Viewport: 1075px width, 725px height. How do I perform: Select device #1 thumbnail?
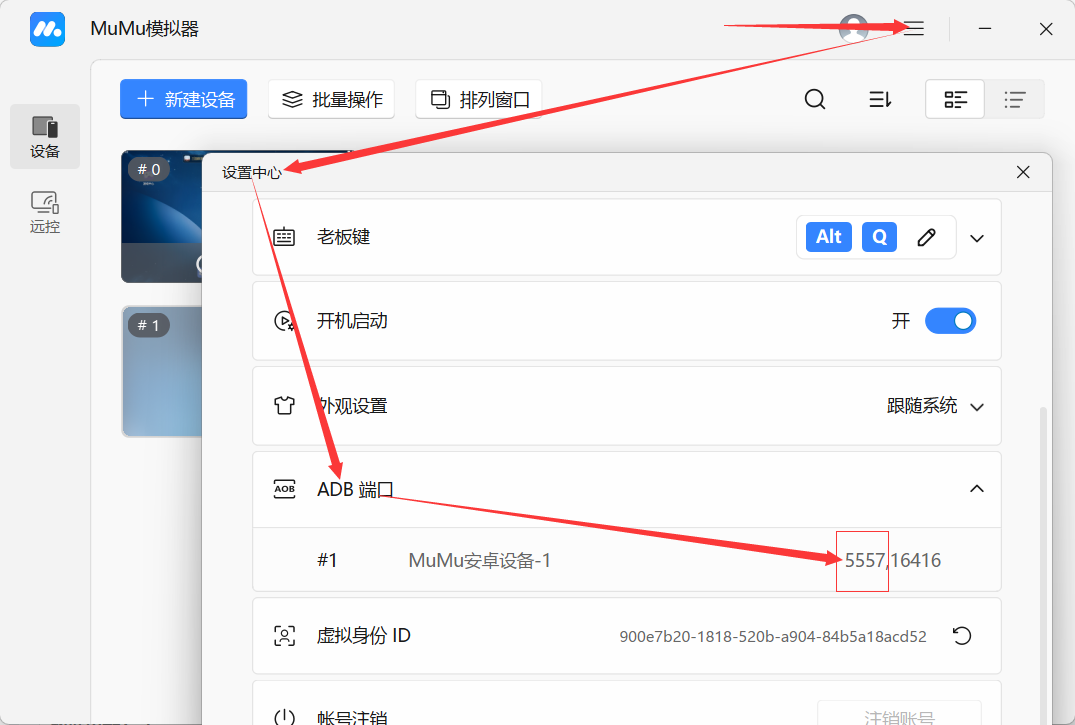[x=162, y=371]
